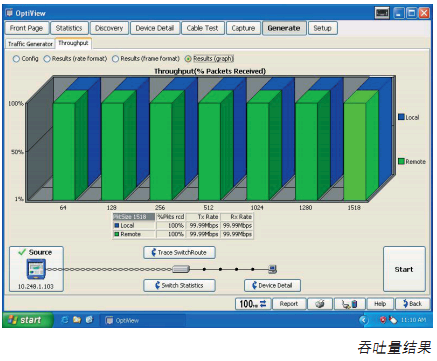Viewport: 437px width, 361px height.
Task: Open the Setup tab
Action: click(x=322, y=28)
